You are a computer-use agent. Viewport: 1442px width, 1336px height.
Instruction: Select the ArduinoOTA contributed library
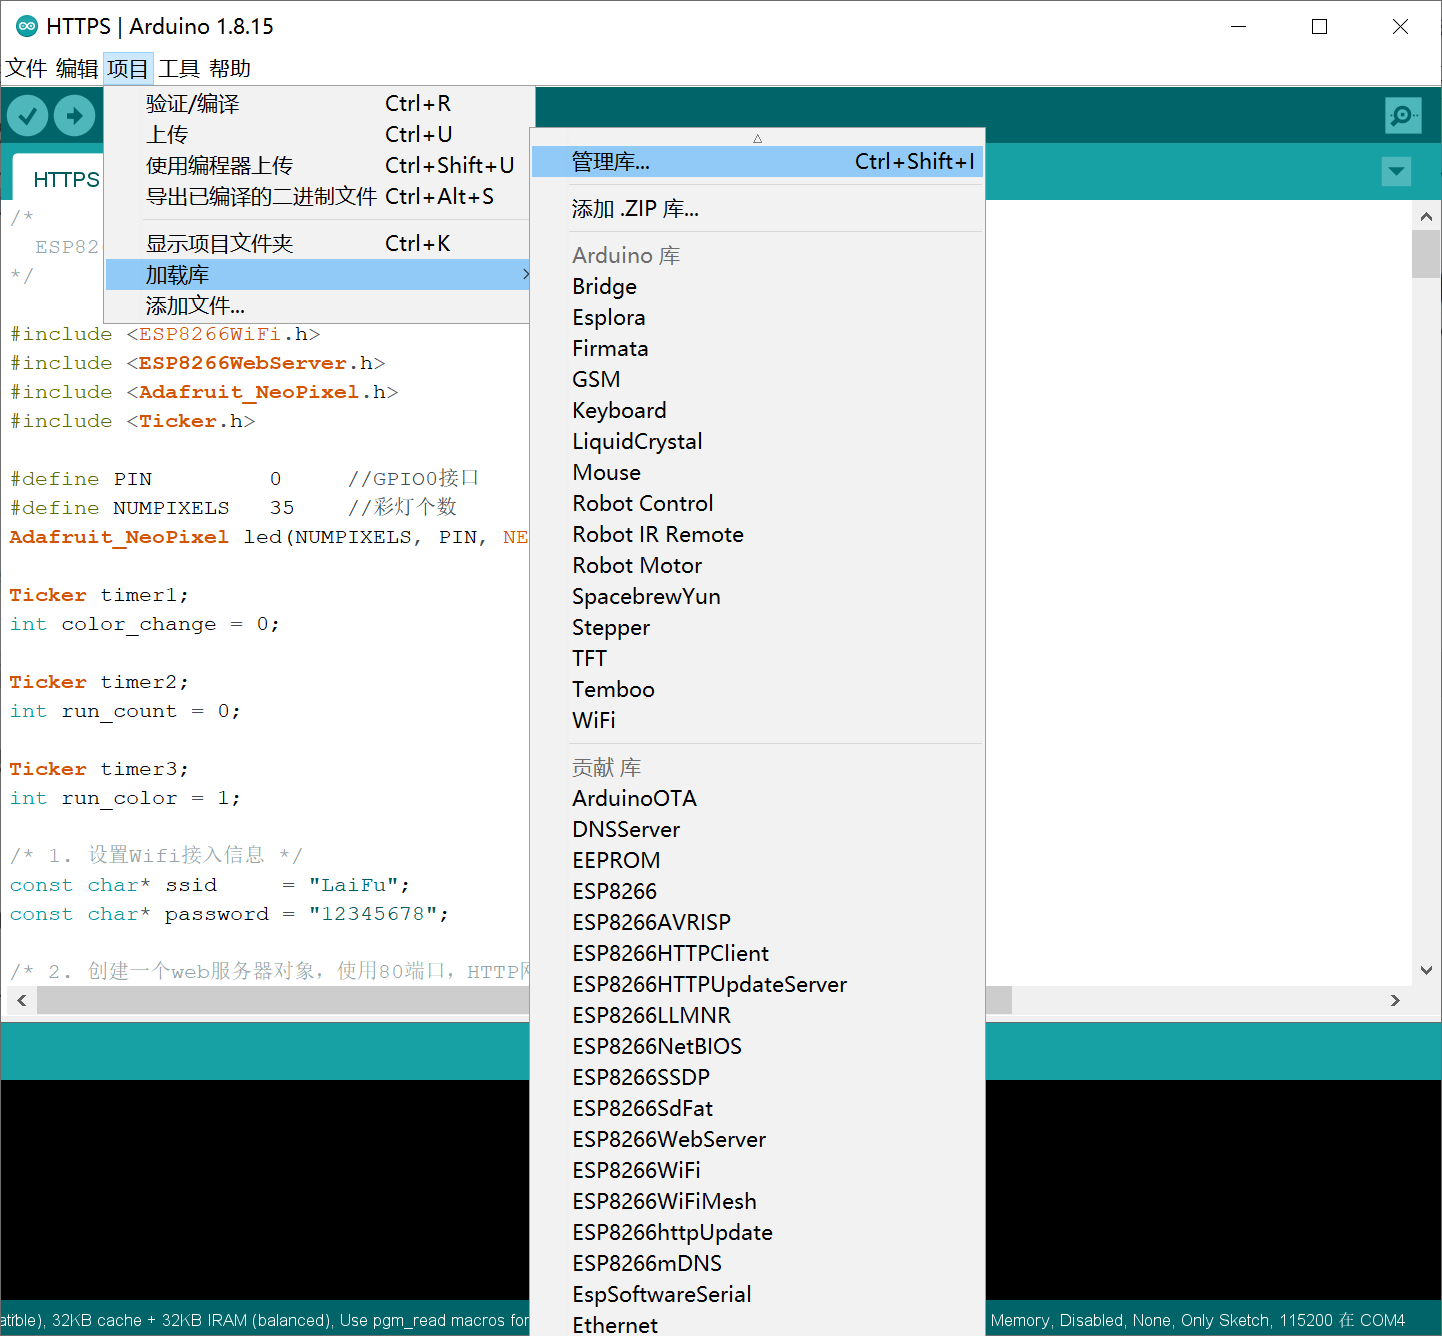coord(634,798)
